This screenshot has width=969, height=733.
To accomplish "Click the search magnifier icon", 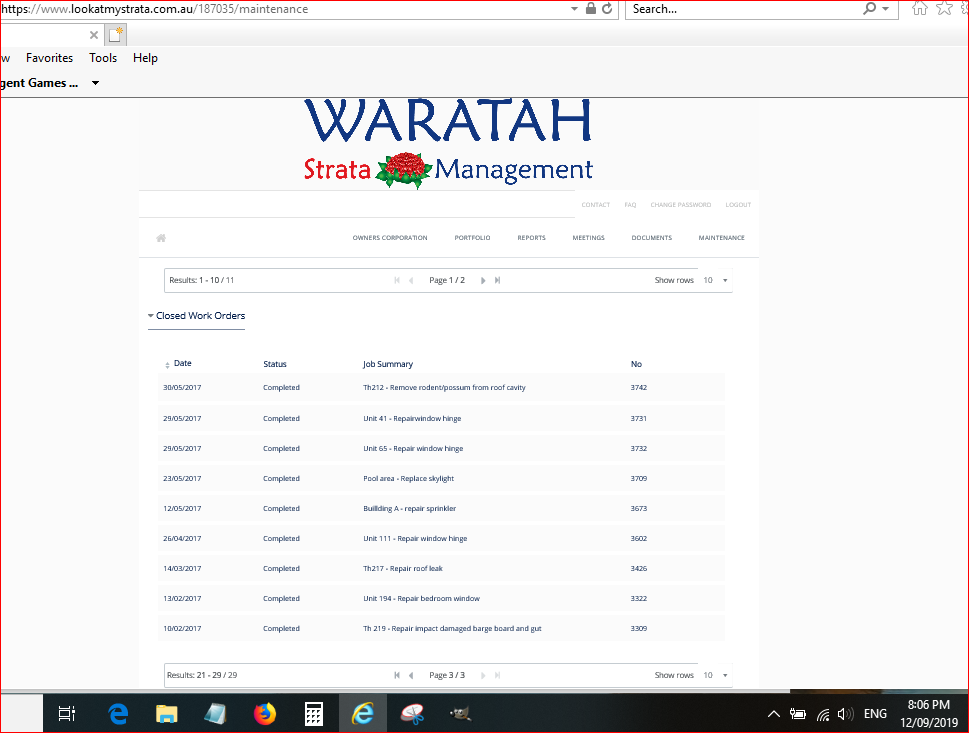I will coord(870,9).
